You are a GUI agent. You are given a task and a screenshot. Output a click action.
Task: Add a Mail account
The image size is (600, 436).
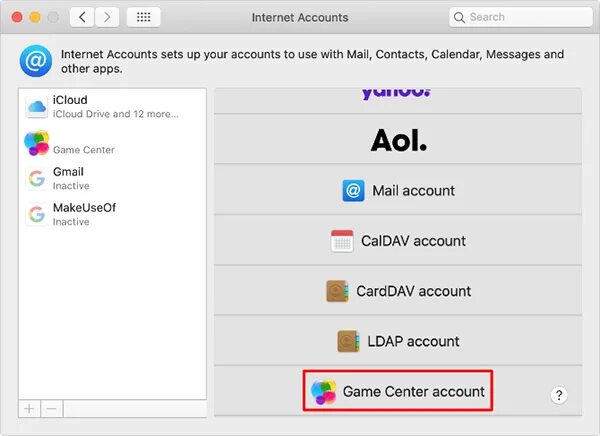(398, 190)
